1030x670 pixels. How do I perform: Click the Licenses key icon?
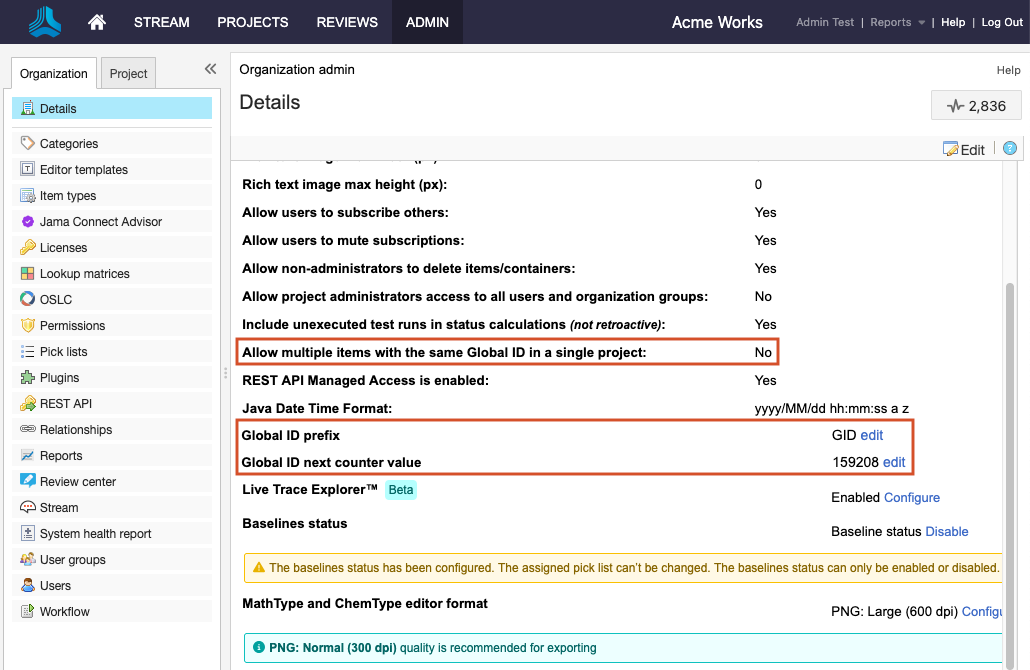click(x=28, y=248)
